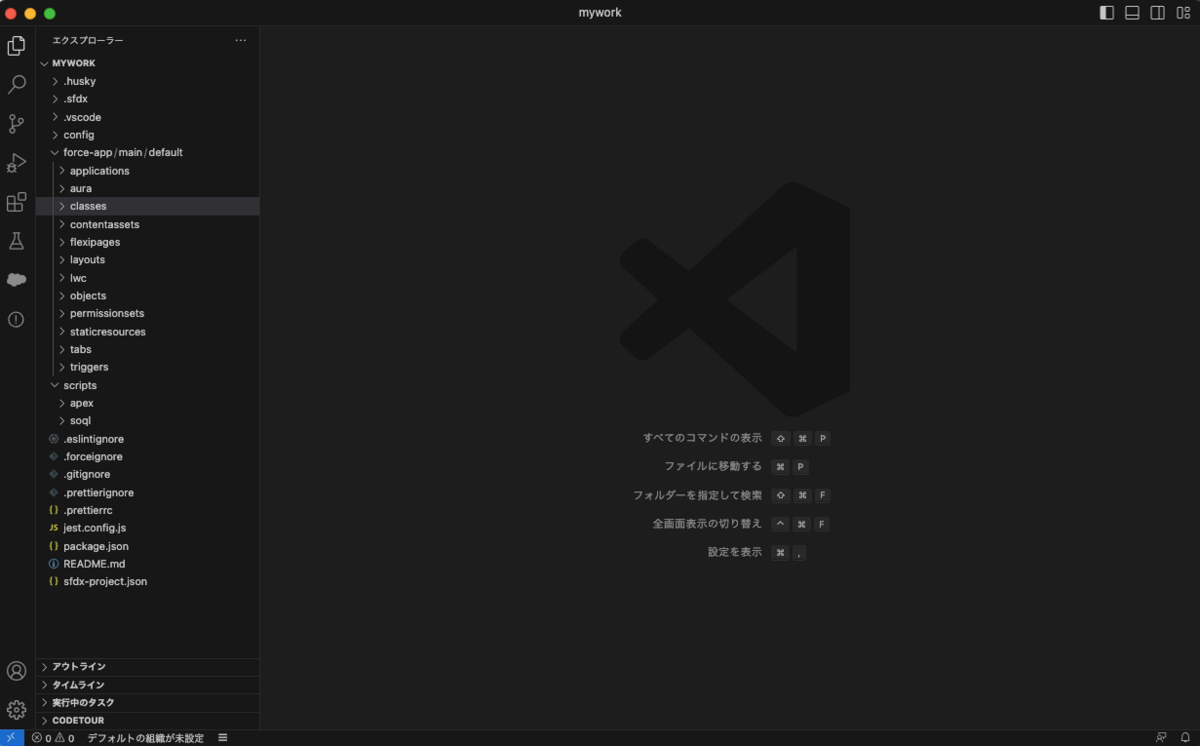Click すべてのコマンドの表示 shortcut hint
This screenshot has height=746, width=1200.
(702, 438)
